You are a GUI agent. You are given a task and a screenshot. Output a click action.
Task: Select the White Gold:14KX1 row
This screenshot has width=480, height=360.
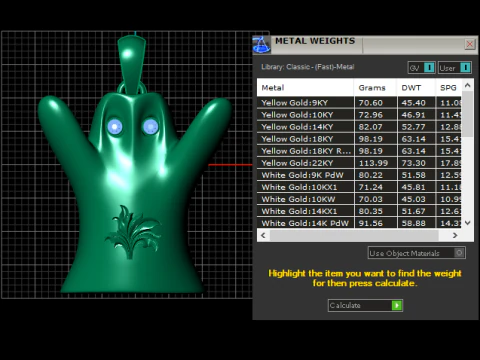359,211
